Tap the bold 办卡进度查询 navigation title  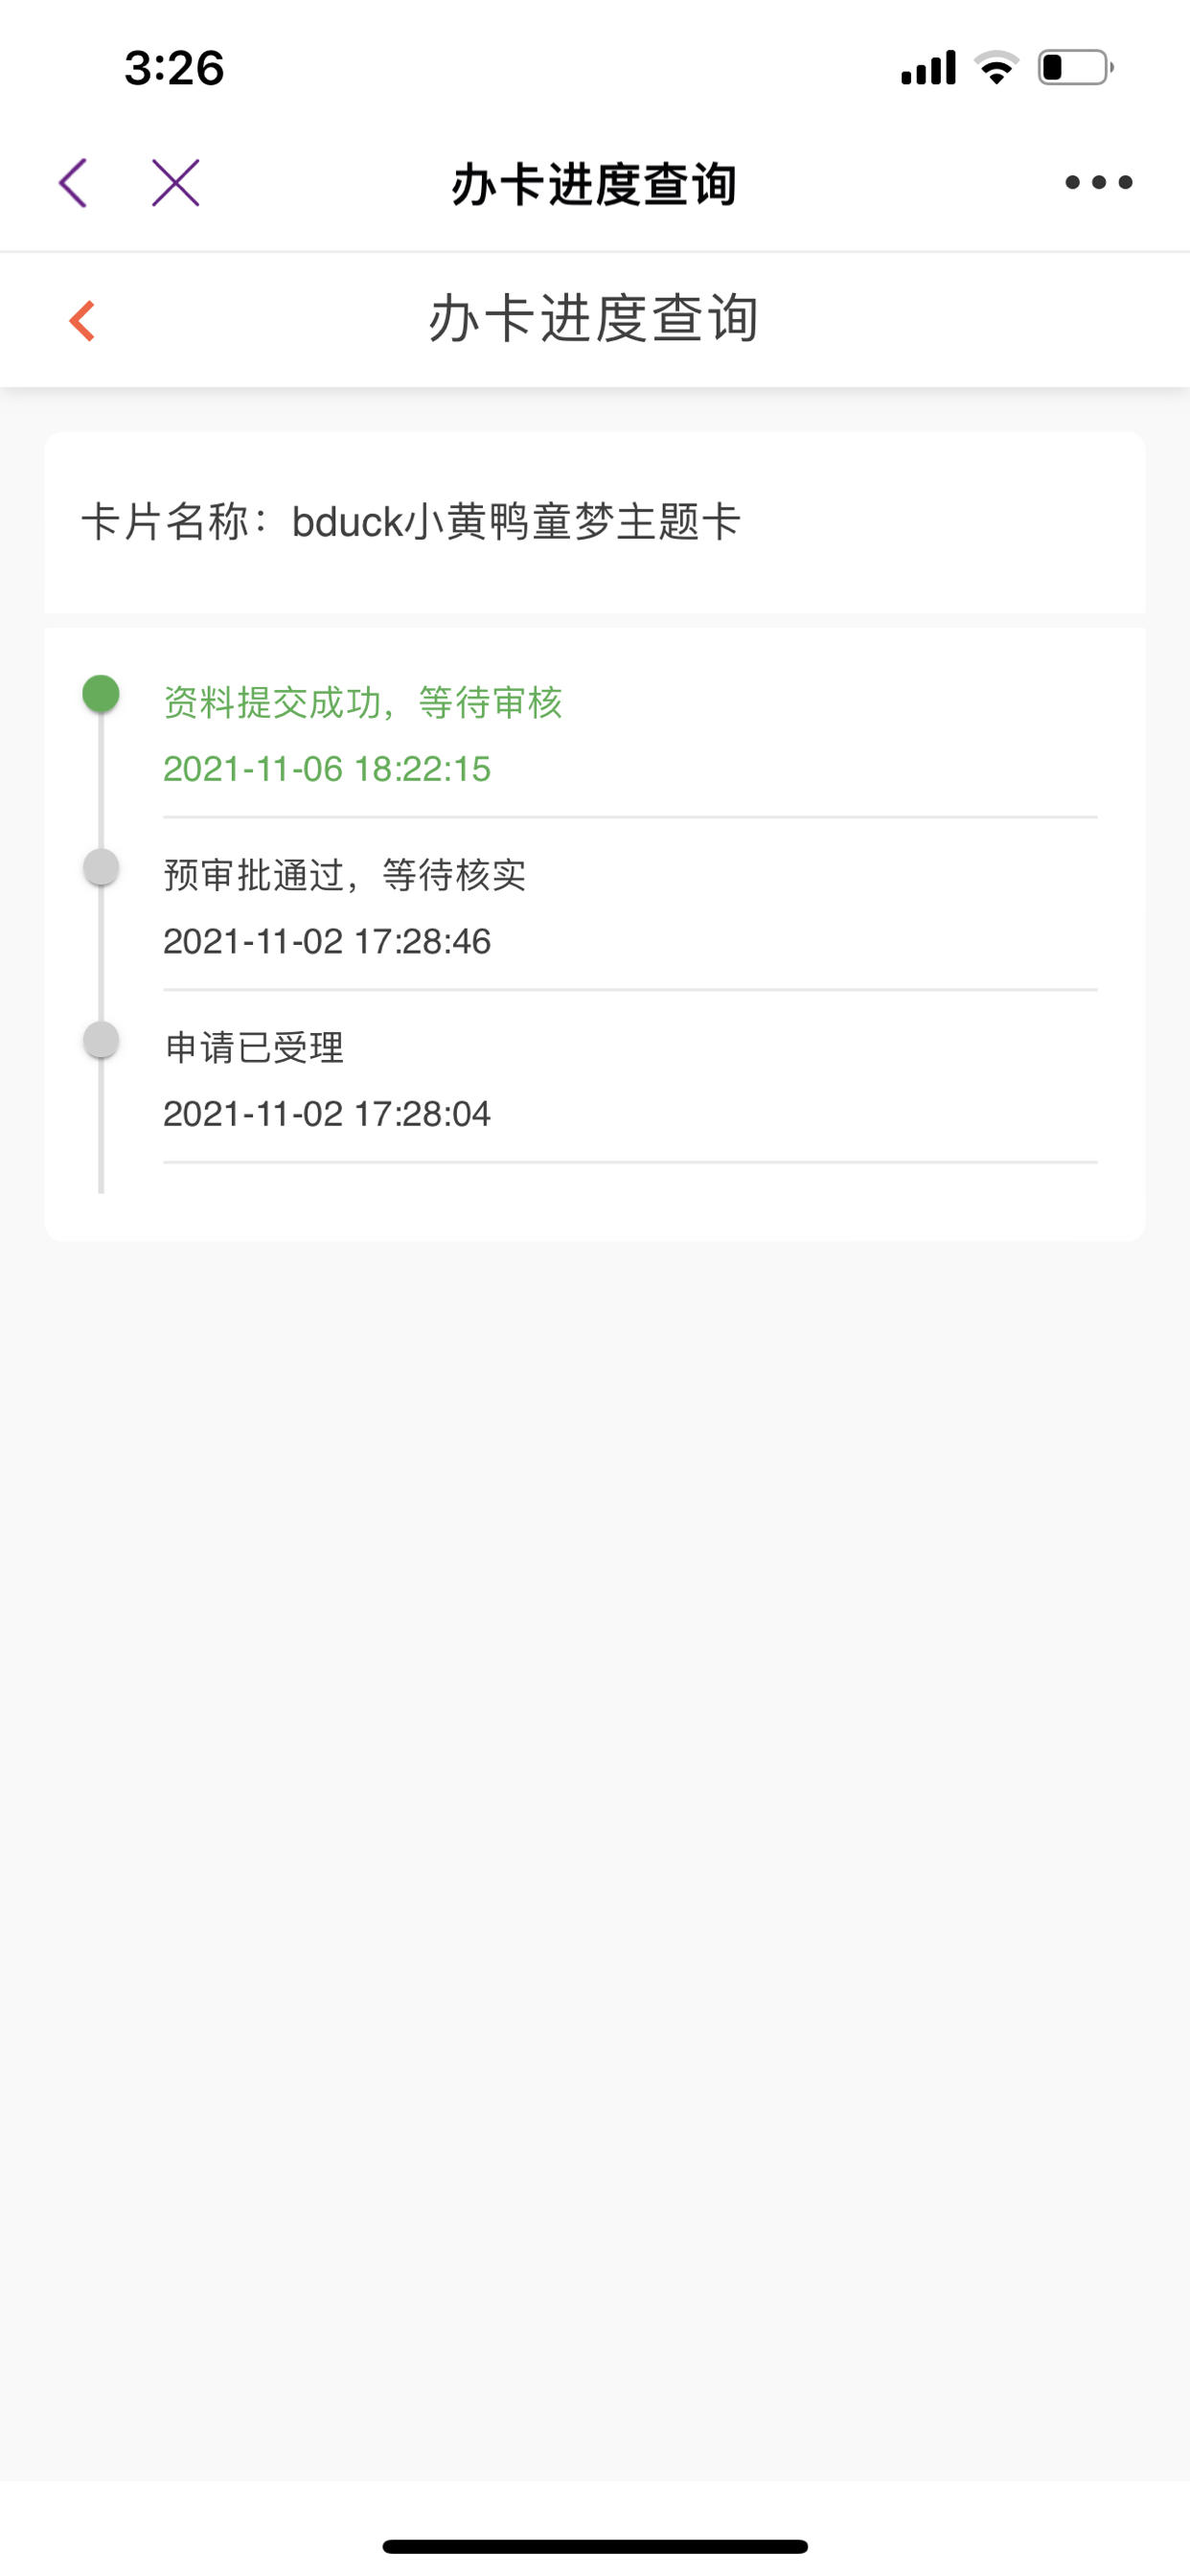[x=594, y=184]
